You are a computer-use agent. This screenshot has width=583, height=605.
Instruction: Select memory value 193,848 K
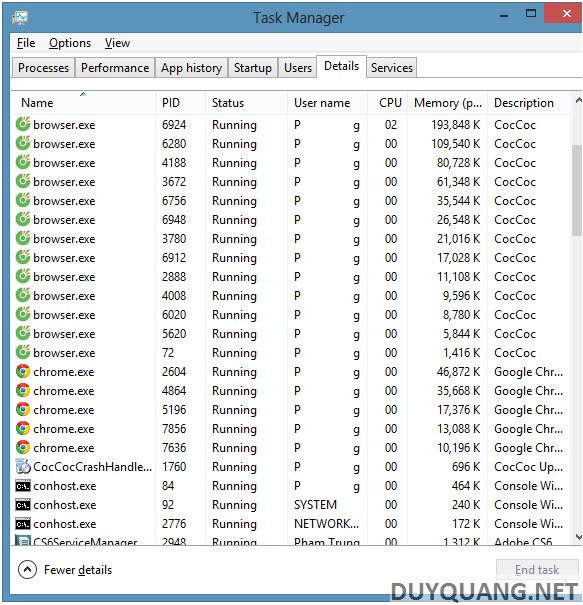(x=455, y=125)
